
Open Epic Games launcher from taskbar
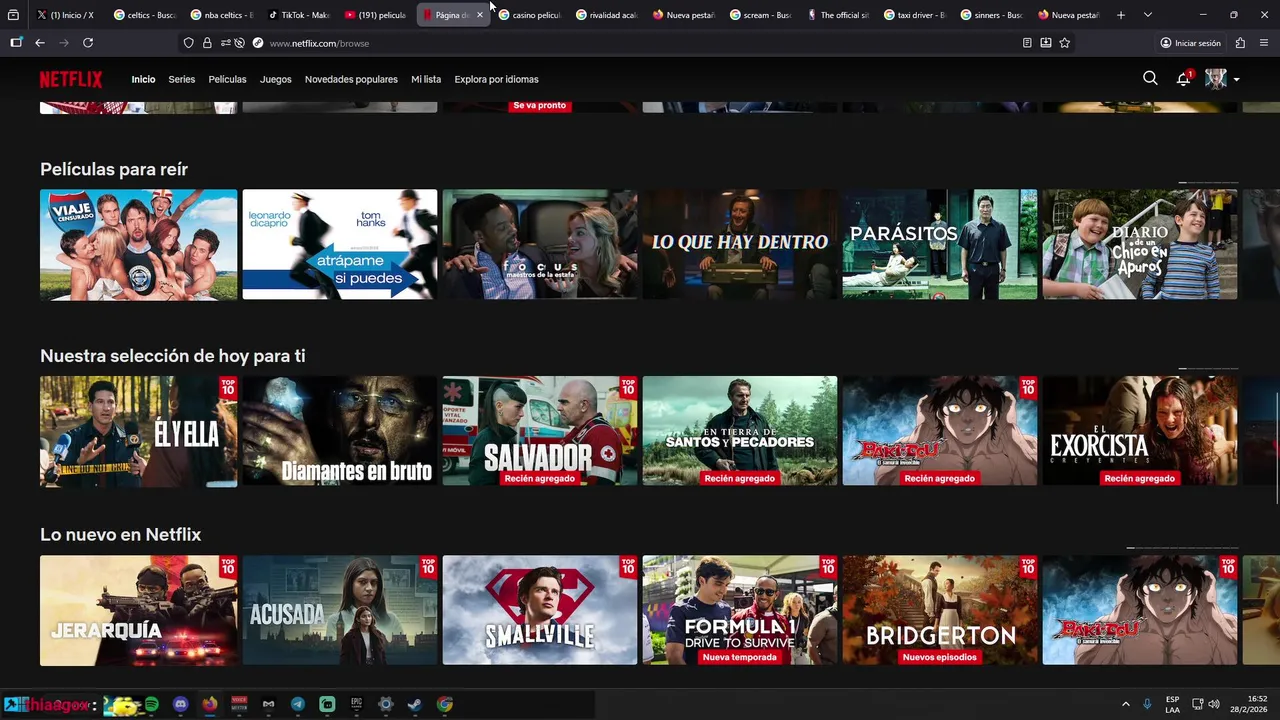pyautogui.click(x=356, y=704)
